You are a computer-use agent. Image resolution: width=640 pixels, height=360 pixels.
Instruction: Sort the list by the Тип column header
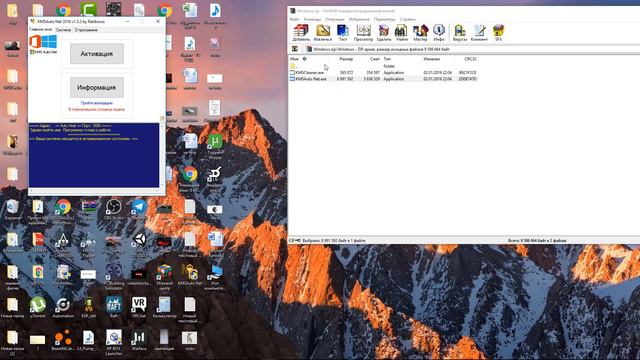point(387,59)
